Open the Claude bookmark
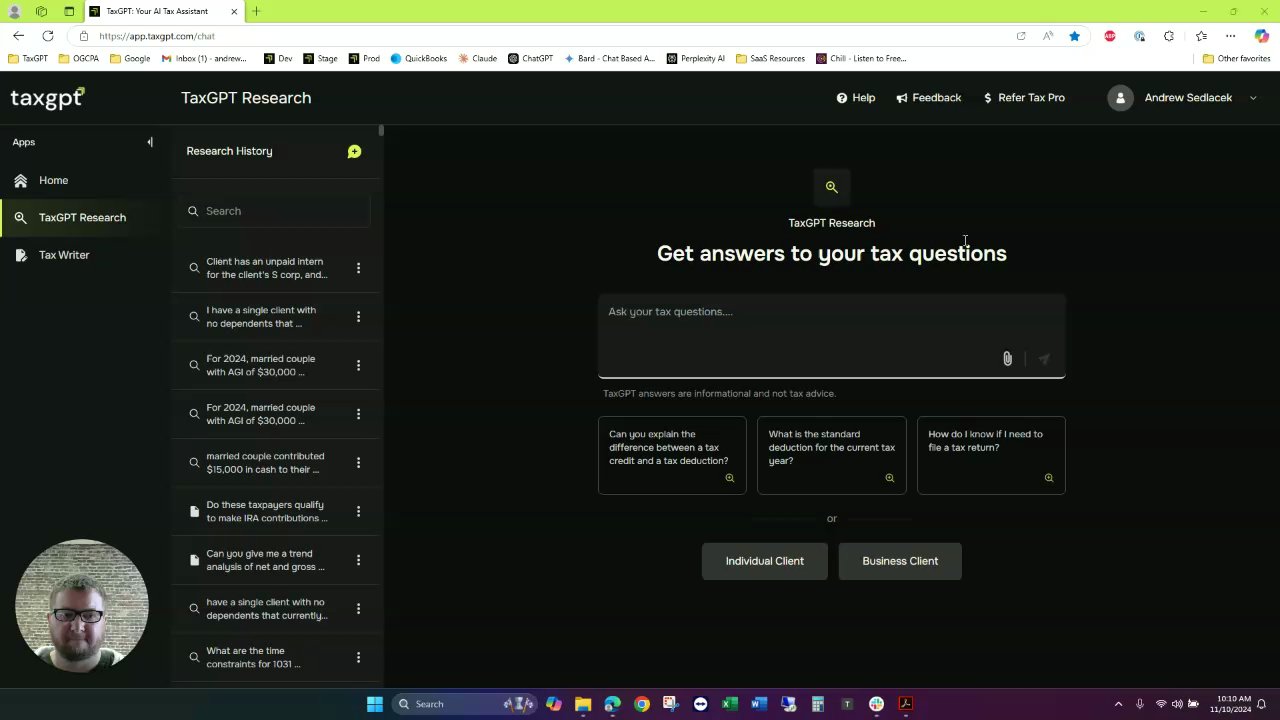Viewport: 1280px width, 720px height. tap(478, 58)
